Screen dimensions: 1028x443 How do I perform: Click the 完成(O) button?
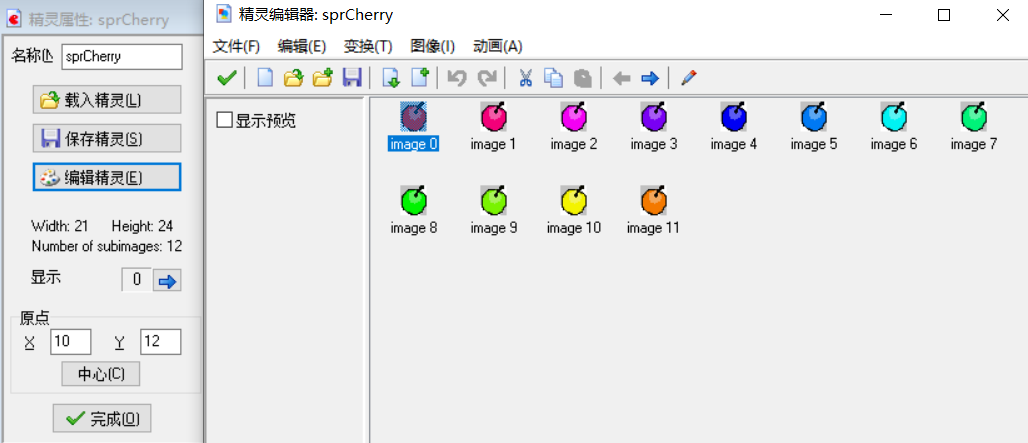[102, 419]
